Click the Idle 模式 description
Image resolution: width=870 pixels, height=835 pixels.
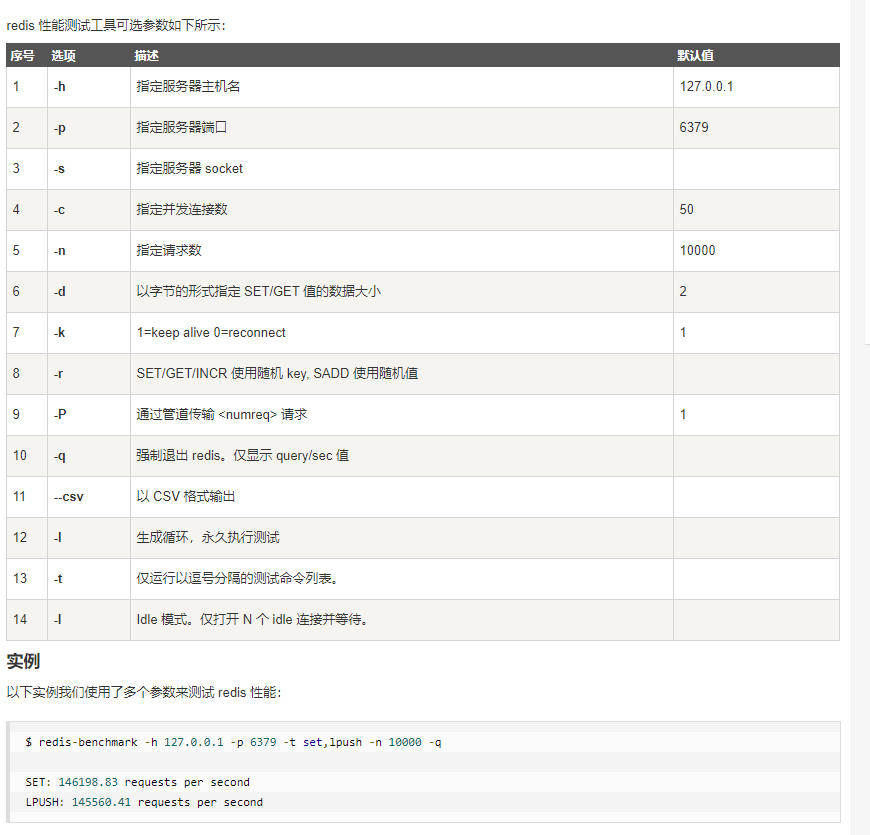(252, 620)
